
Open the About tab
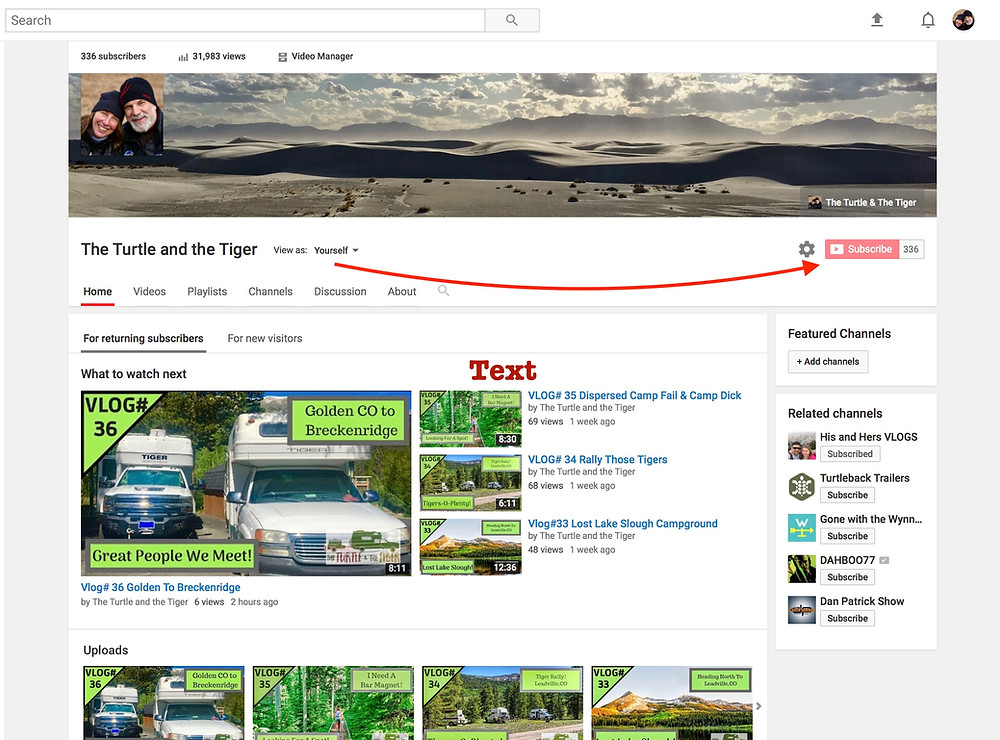(402, 292)
